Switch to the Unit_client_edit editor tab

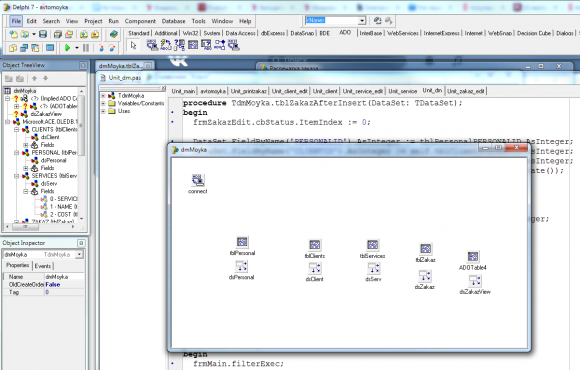pos(290,91)
